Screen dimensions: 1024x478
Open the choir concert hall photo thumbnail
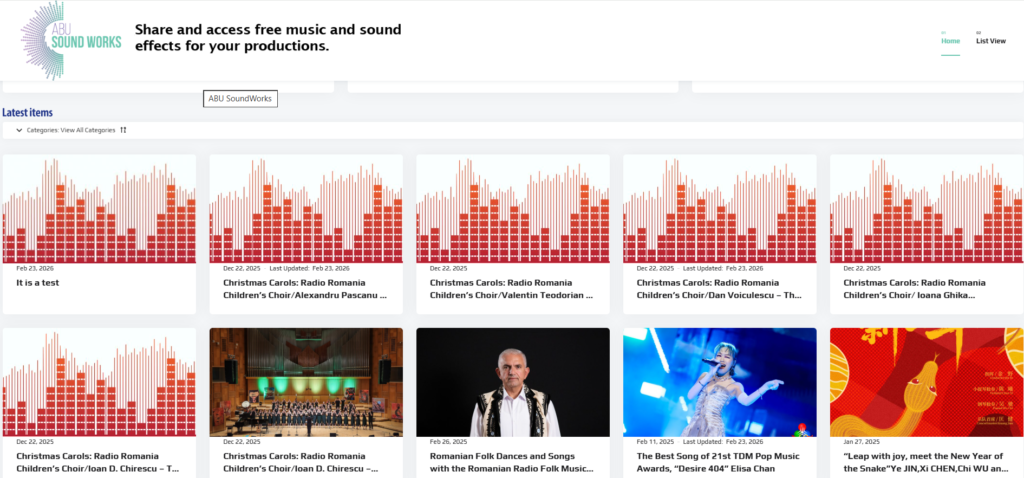point(306,382)
